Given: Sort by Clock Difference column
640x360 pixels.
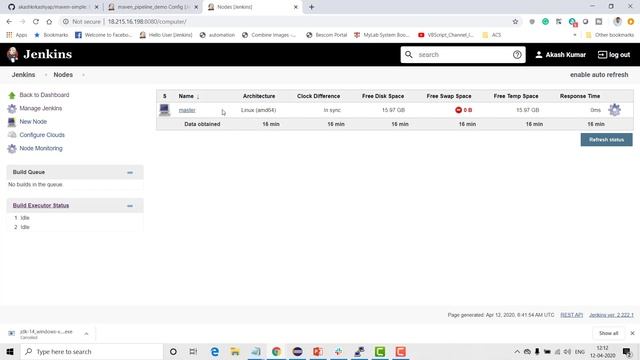Looking at the screenshot, I should coord(318,96).
